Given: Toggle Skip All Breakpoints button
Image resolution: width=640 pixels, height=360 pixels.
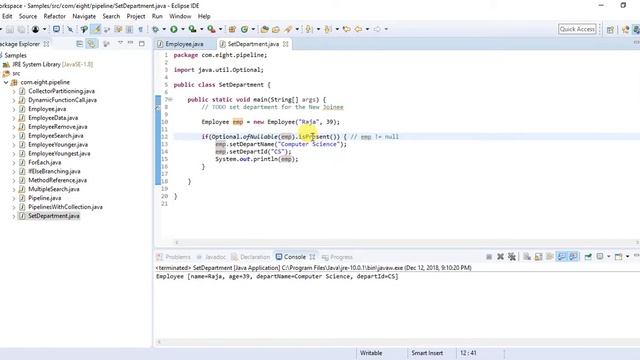Looking at the screenshot, I should (x=70, y=29).
